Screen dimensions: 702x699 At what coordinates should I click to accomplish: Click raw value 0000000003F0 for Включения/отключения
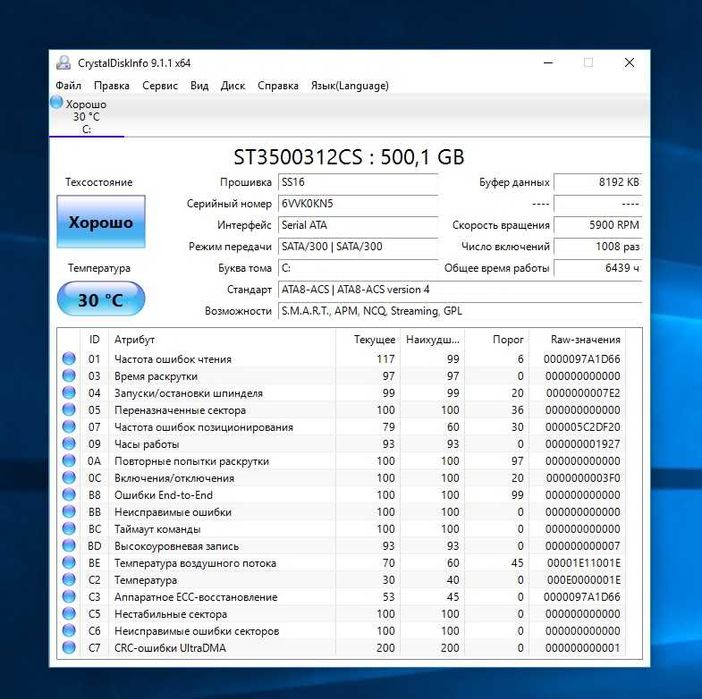tap(582, 478)
